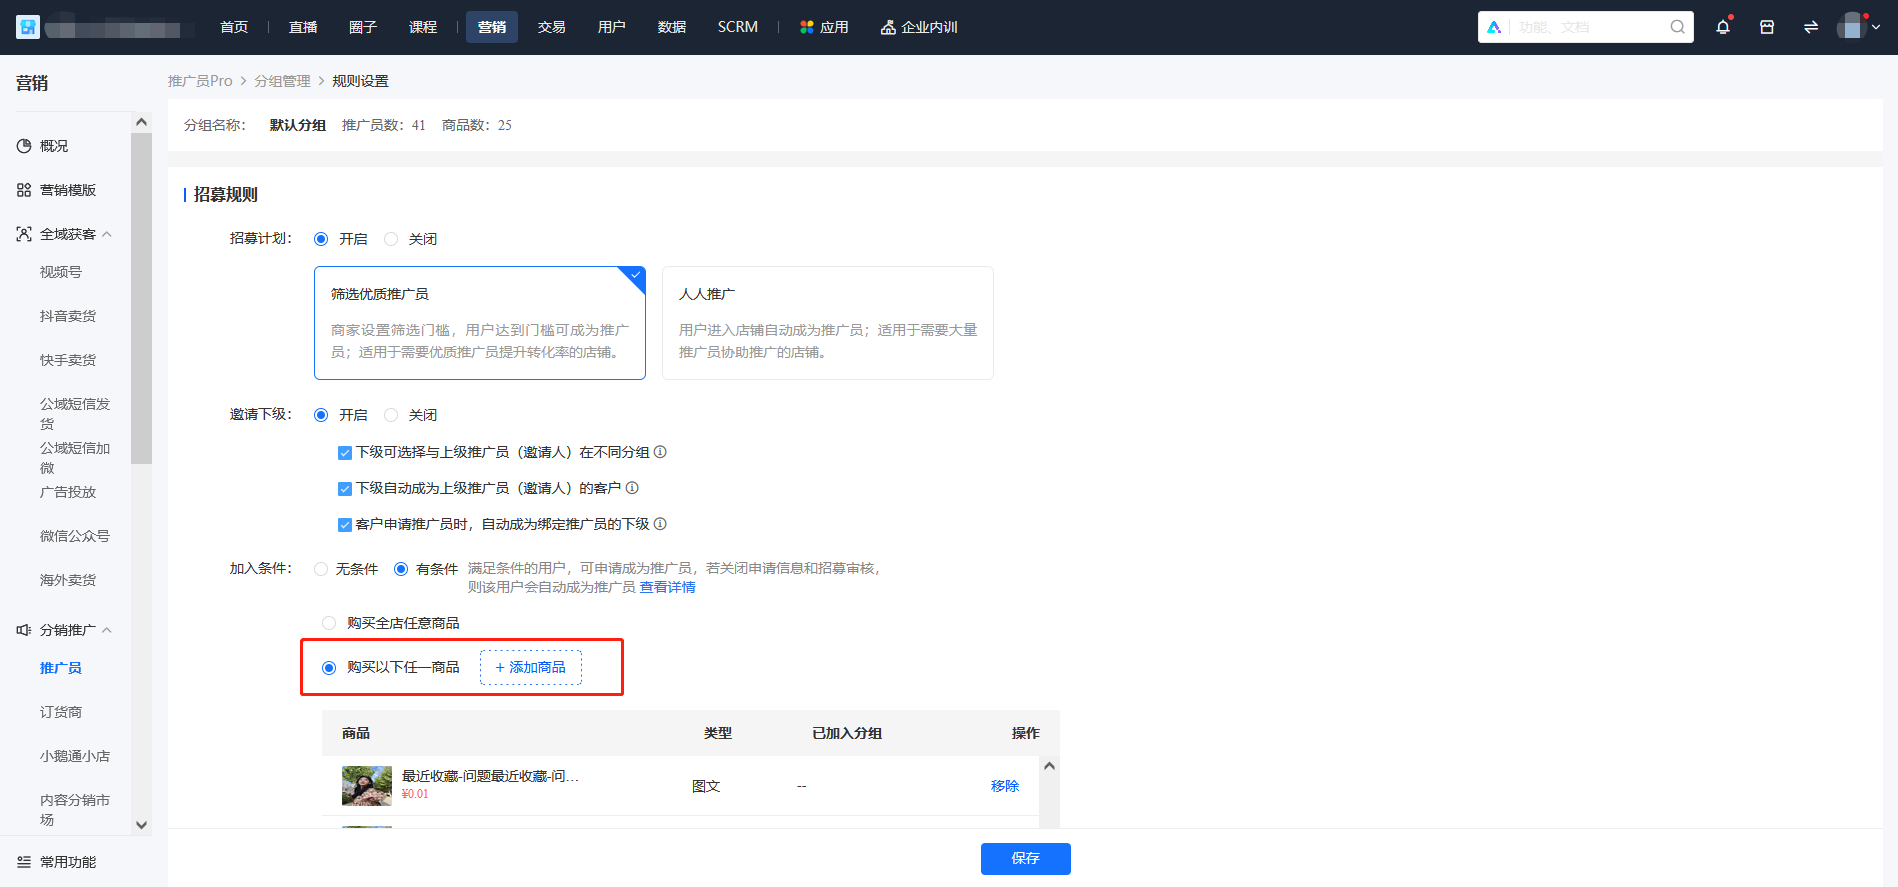The width and height of the screenshot is (1898, 887).
Task: Open 抖音卖货 in sidebar
Action: click(68, 316)
